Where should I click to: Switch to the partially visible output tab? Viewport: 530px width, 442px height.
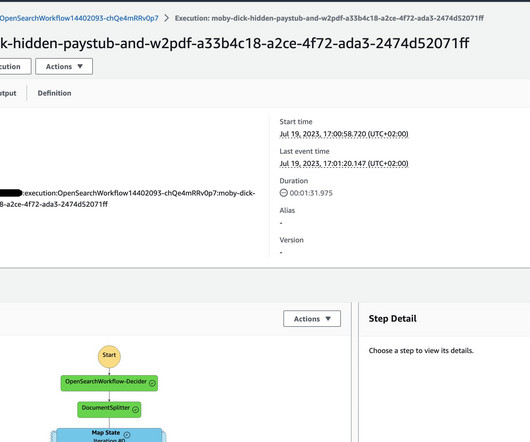pyautogui.click(x=8, y=93)
